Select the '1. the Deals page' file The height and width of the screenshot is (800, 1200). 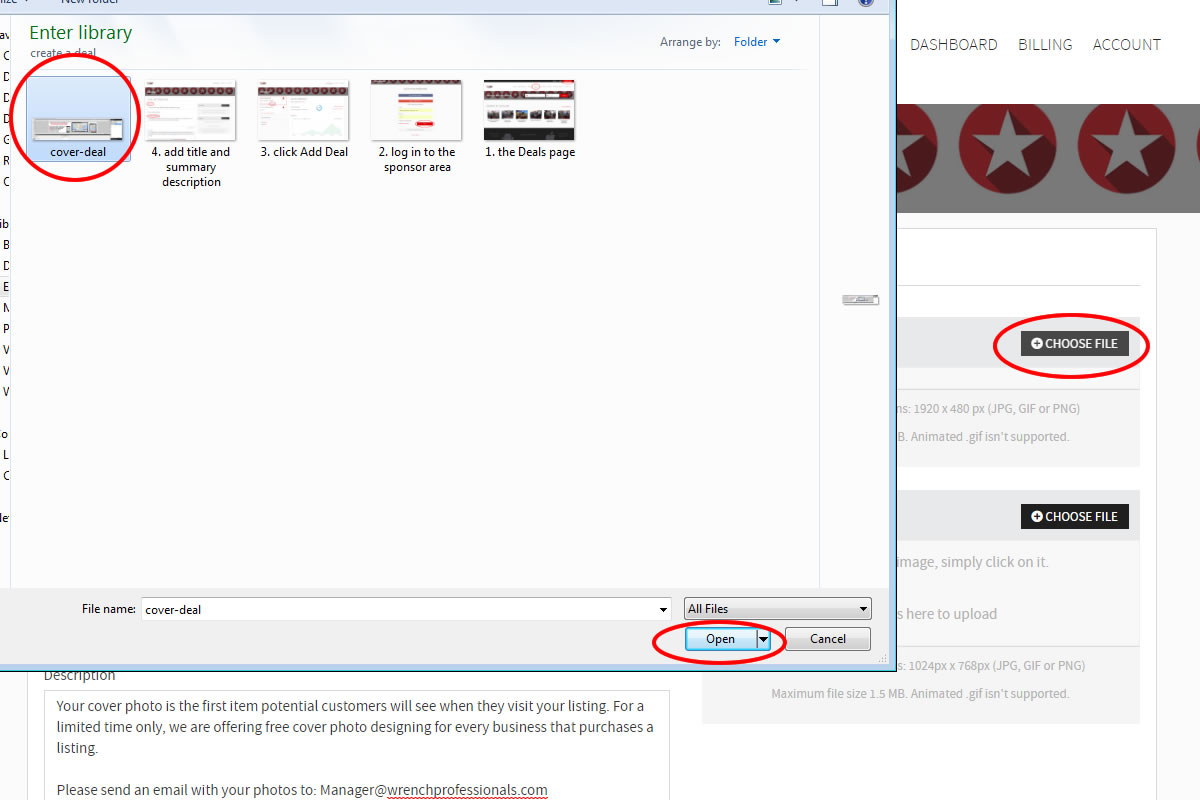point(530,119)
